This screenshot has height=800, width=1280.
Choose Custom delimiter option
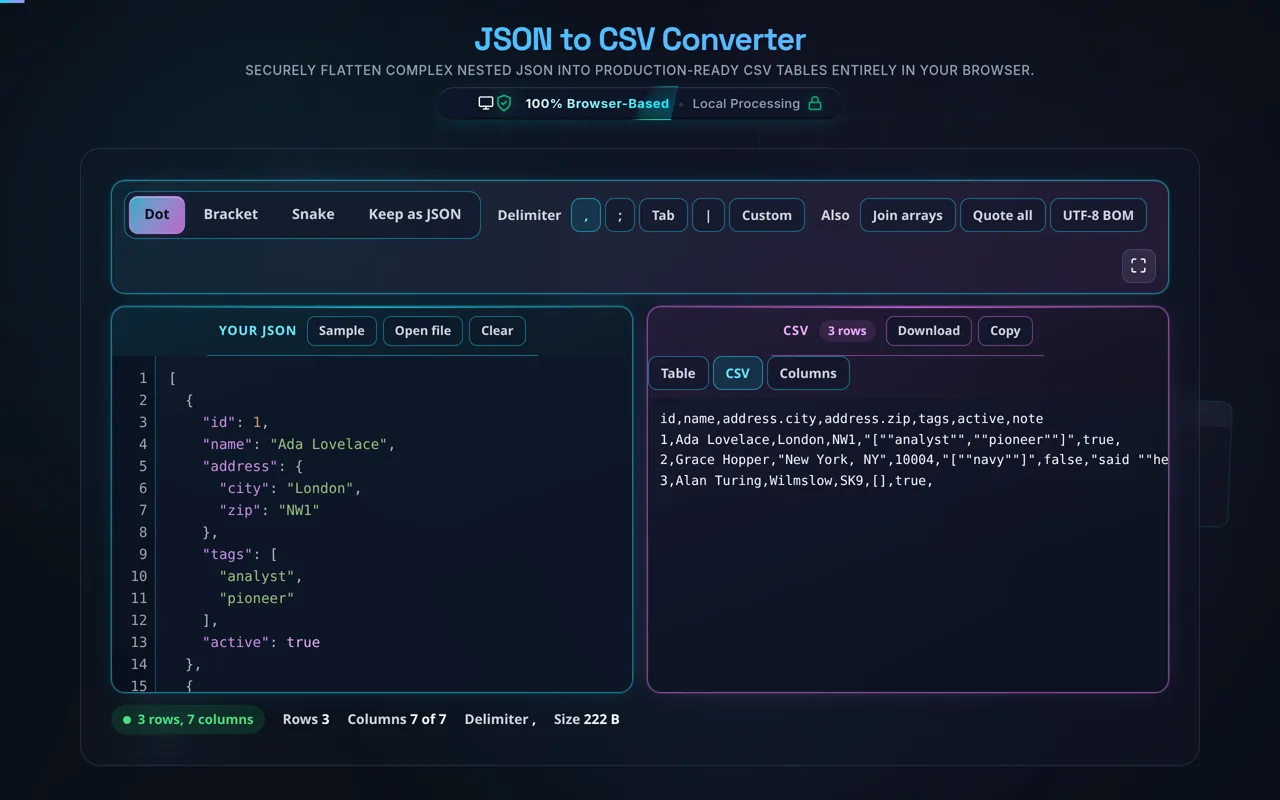767,215
